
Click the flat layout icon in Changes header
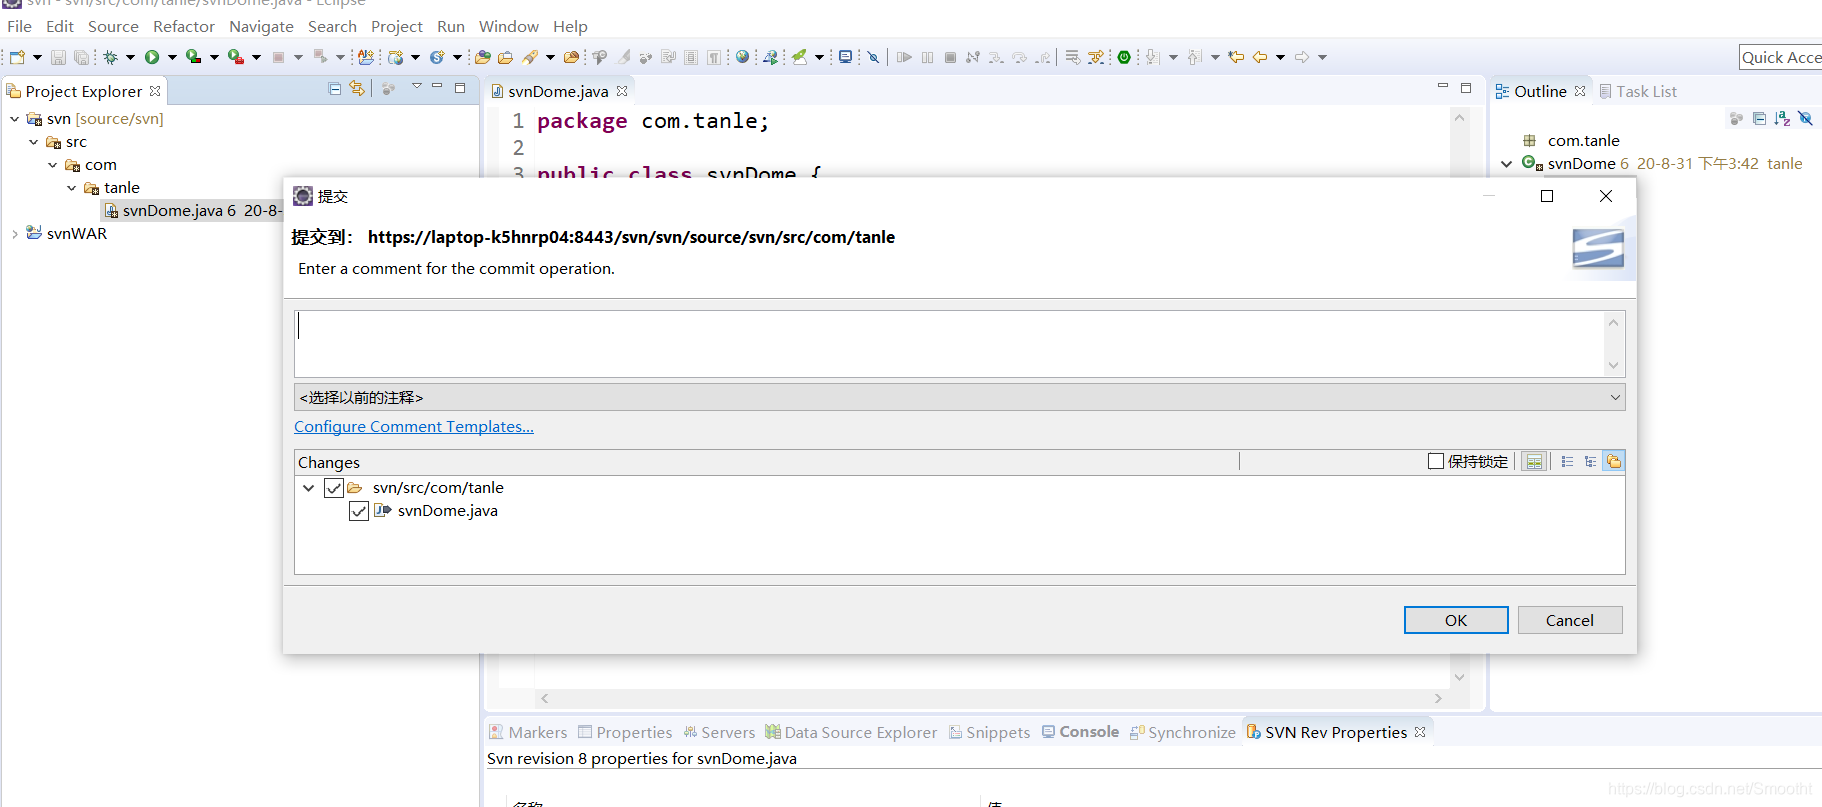pyautogui.click(x=1567, y=461)
